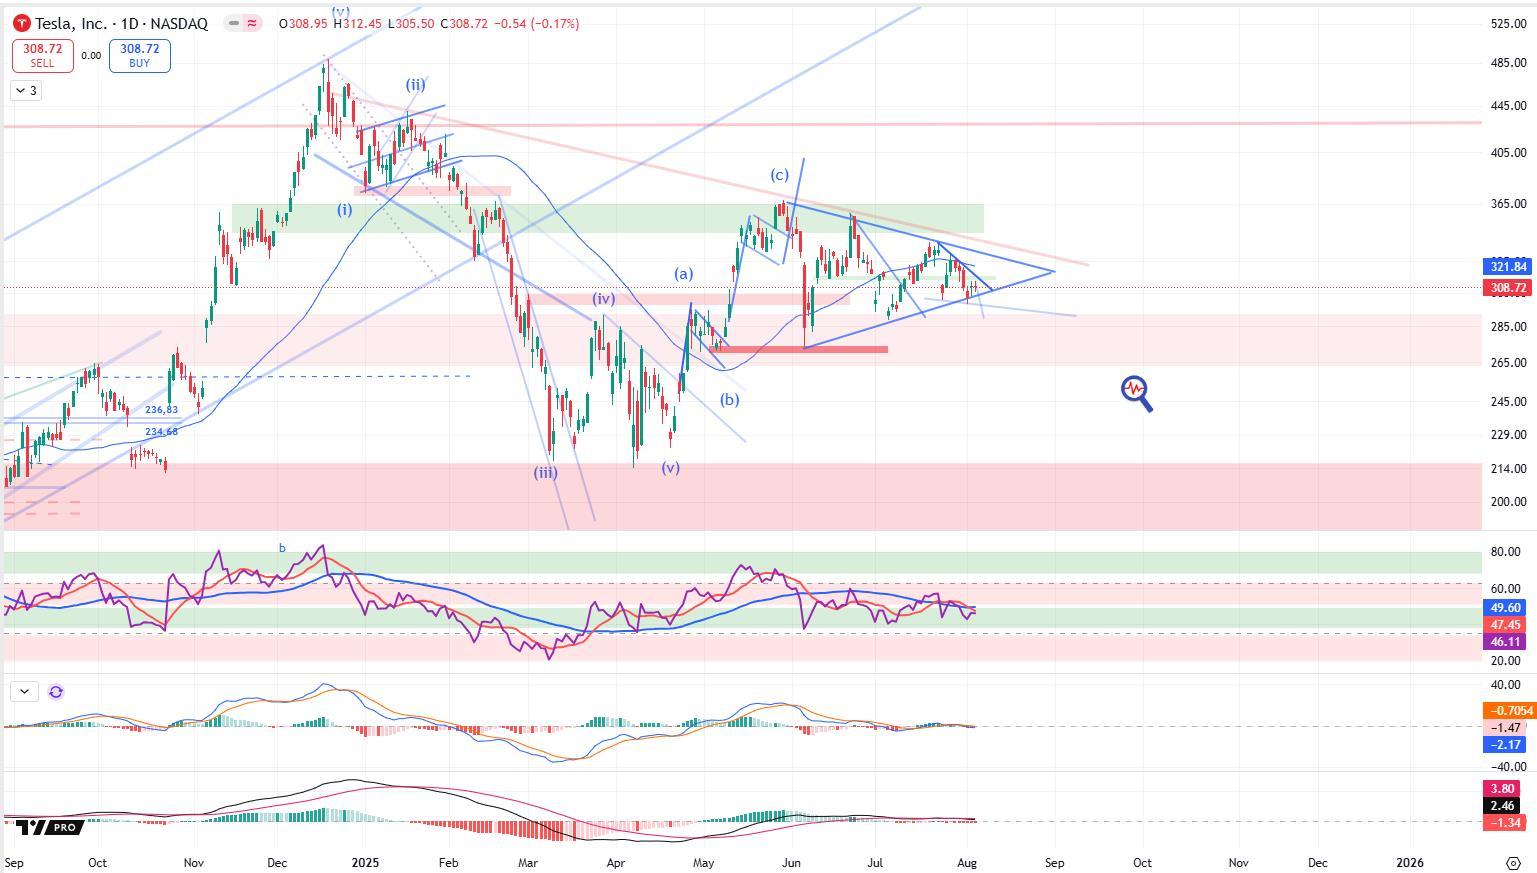Click the blue 321.84 price label
This screenshot has width=1537, height=873.
[x=1508, y=266]
